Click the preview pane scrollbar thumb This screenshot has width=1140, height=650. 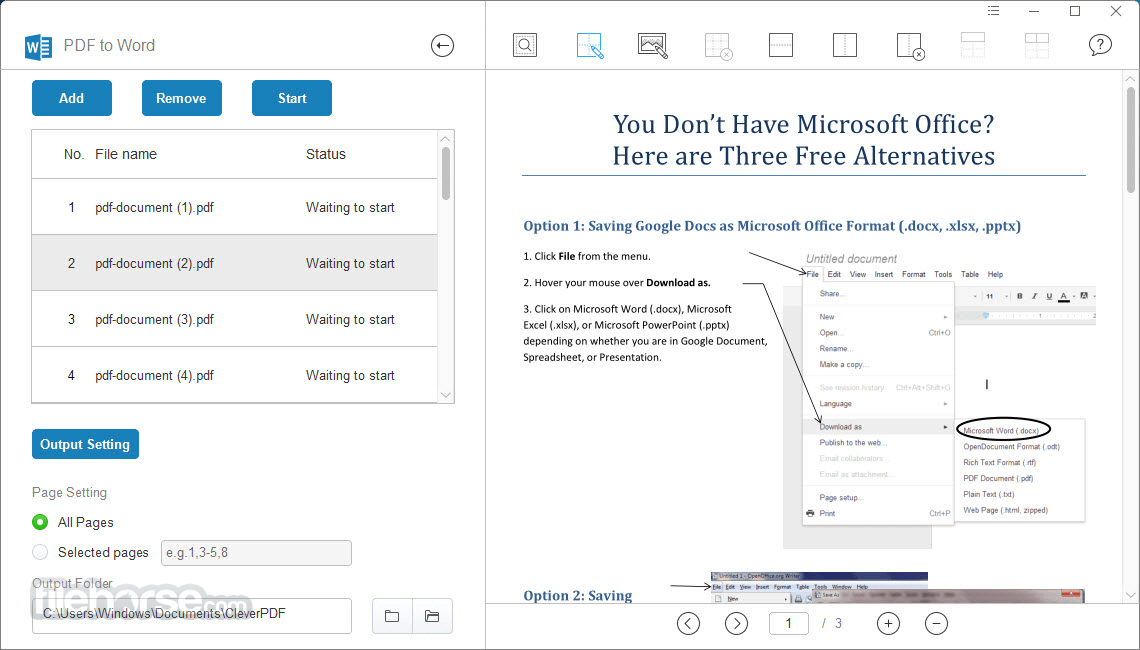1131,140
